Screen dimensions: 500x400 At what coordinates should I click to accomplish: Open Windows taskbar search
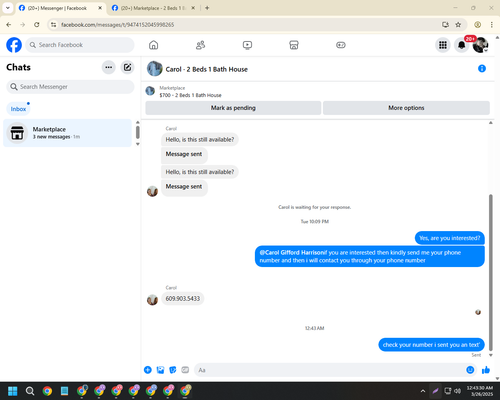tap(30, 391)
